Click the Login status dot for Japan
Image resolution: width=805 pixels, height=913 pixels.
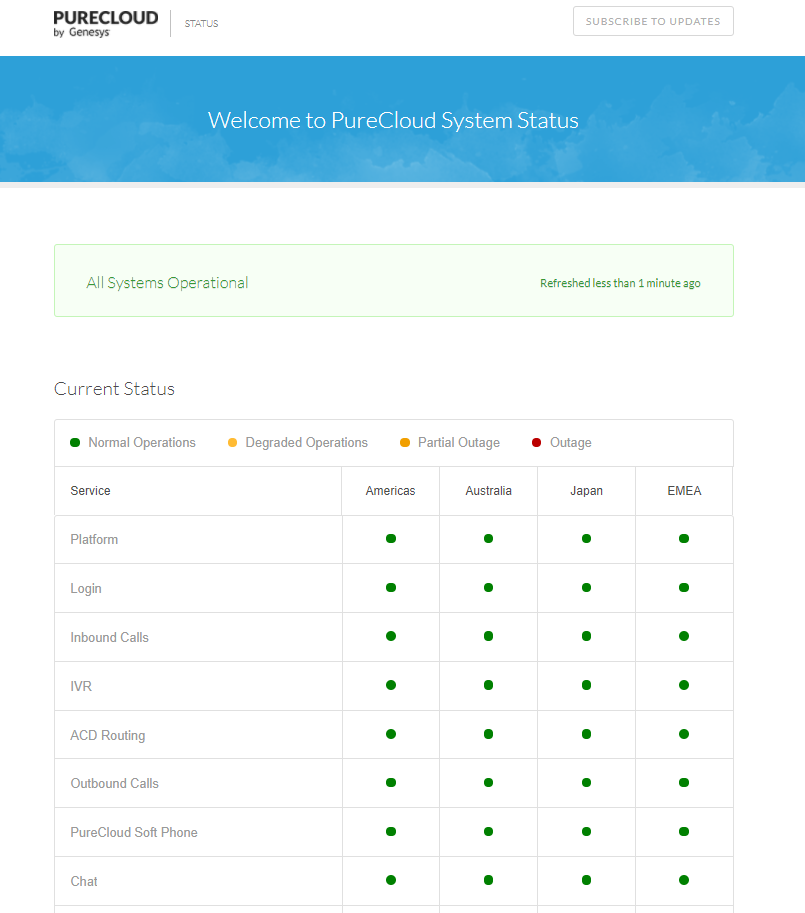click(x=586, y=588)
